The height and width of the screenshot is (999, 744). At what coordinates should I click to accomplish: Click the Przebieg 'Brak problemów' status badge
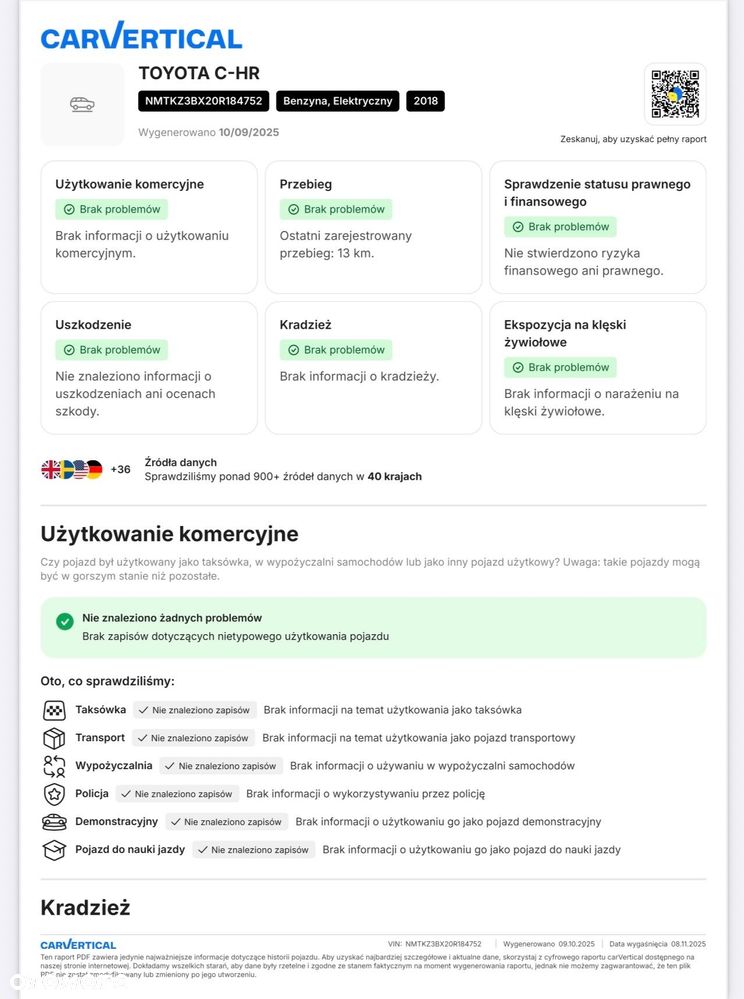click(336, 209)
